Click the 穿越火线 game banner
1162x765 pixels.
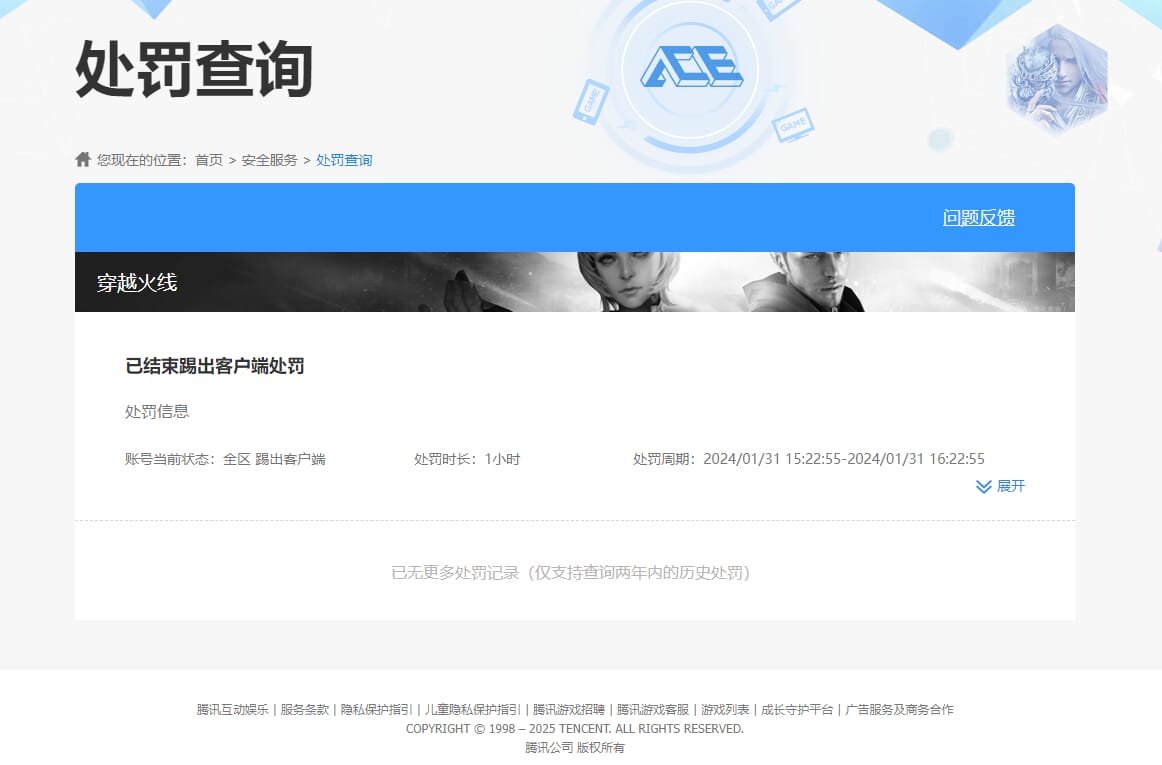575,282
